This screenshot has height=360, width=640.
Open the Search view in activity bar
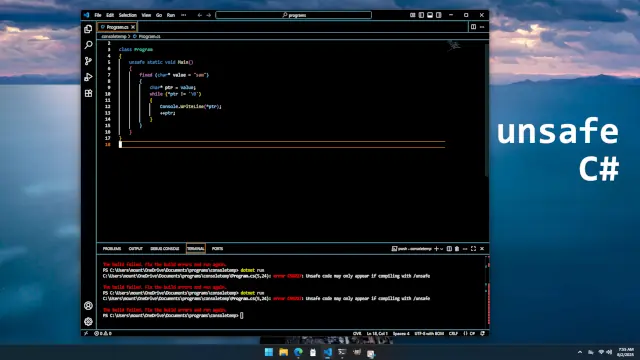pos(88,45)
